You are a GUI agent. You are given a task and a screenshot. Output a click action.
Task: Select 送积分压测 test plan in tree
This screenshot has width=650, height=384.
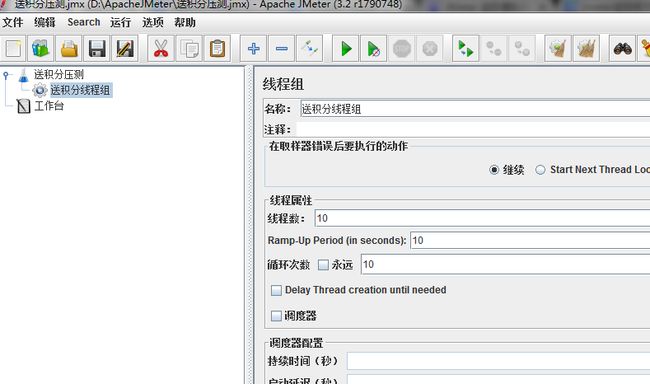click(x=59, y=75)
